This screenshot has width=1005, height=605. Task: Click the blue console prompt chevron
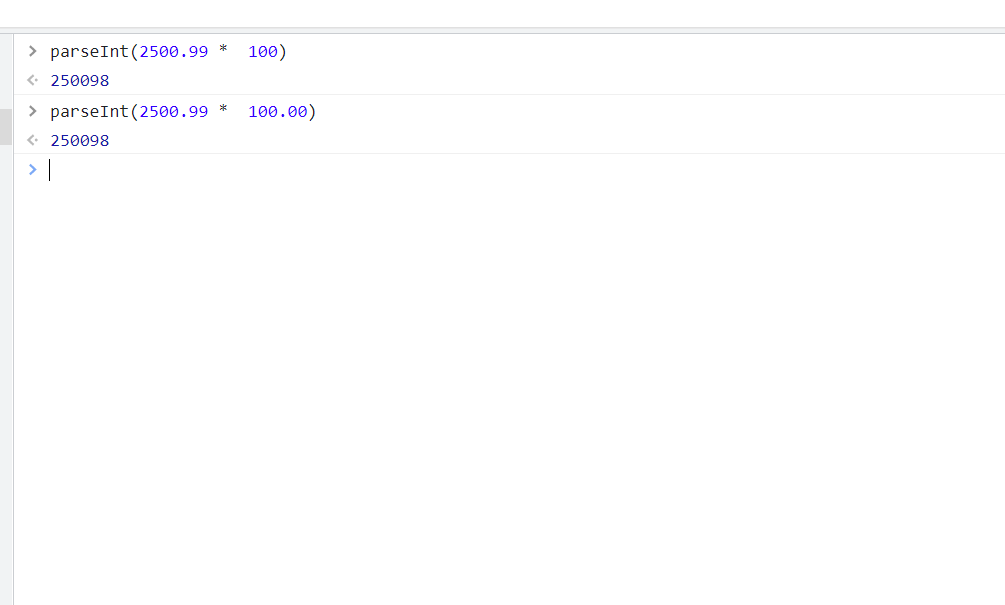click(33, 169)
